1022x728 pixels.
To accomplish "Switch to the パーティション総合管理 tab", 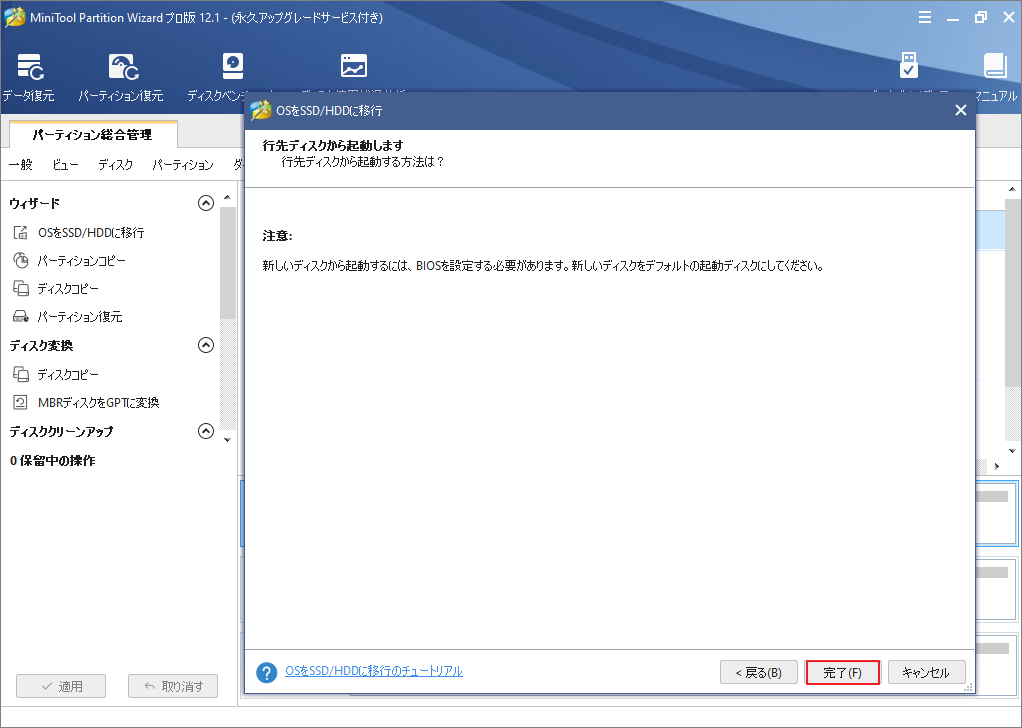I will pyautogui.click(x=90, y=132).
